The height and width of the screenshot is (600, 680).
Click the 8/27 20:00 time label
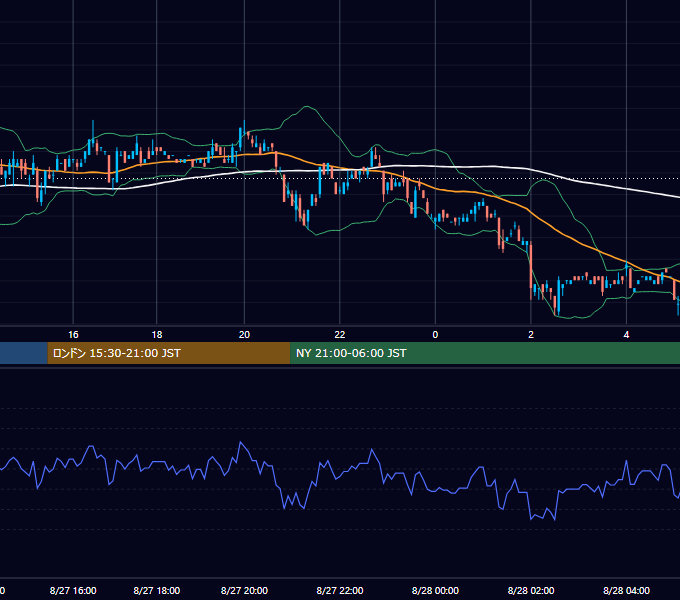[244, 590]
